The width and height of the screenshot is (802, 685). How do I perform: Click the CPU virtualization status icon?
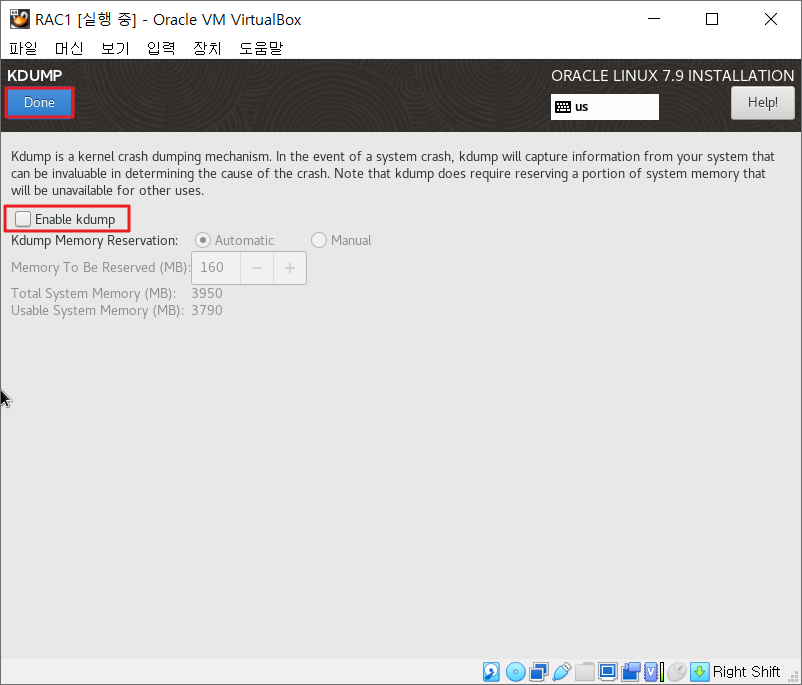[x=654, y=671]
